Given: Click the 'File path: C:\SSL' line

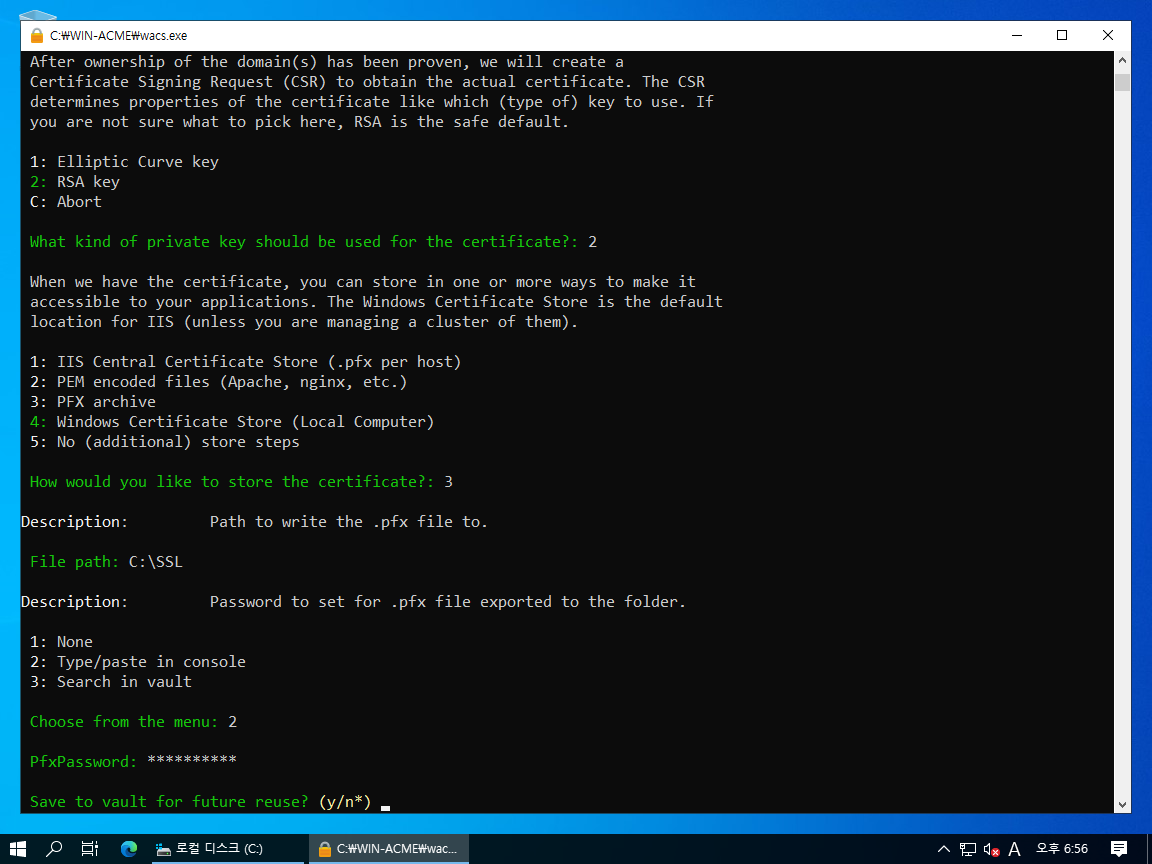Looking at the screenshot, I should click(x=106, y=561).
